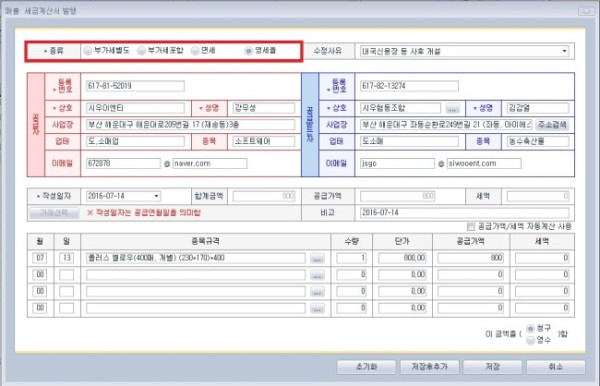Click receiver email domain field siwooent.com
The image size is (600, 386).
[484, 163]
